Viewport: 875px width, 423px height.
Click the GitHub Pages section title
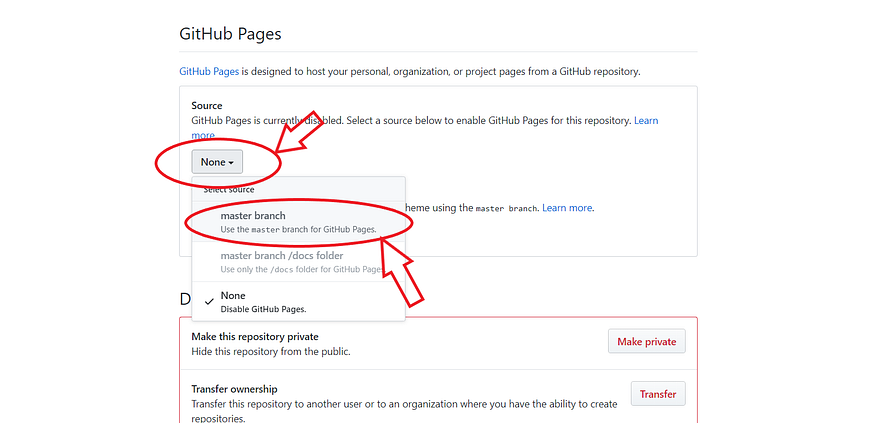click(x=230, y=34)
